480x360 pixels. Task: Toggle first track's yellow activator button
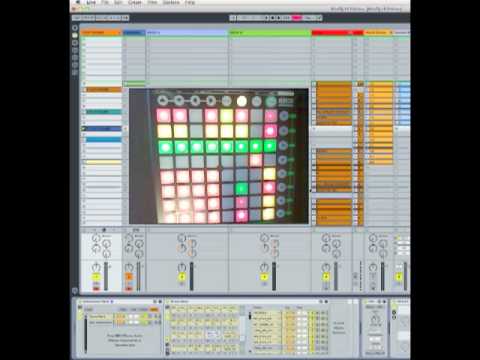click(x=96, y=277)
